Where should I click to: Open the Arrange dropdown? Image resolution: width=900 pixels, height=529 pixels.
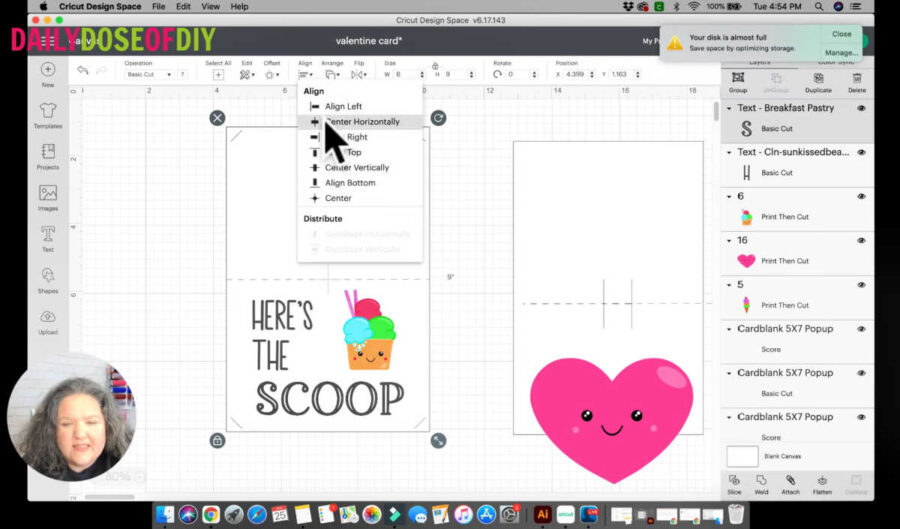(331, 75)
